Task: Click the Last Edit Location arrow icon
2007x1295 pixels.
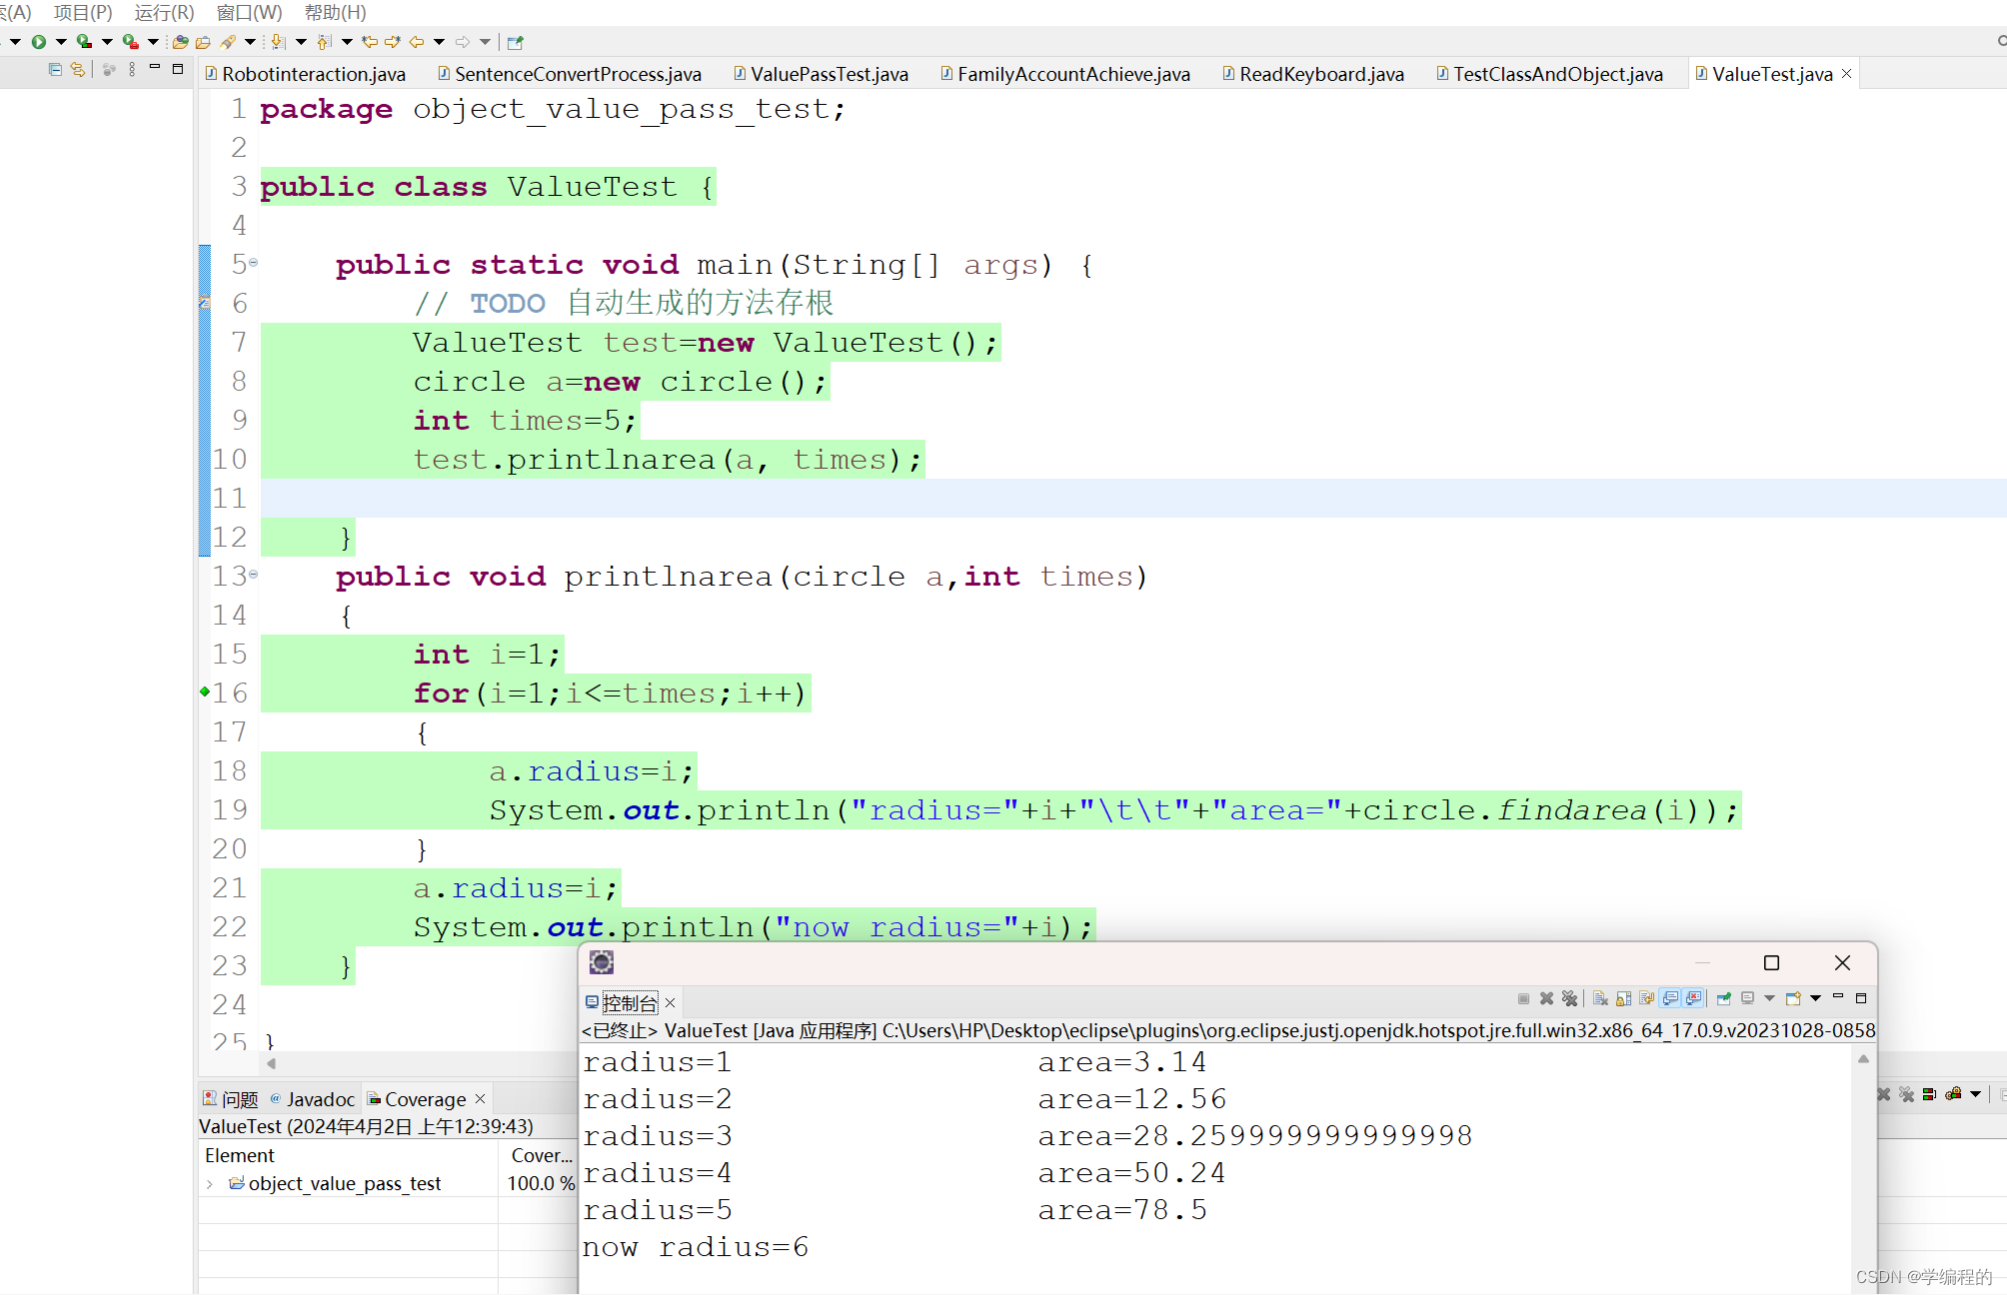Action: click(x=370, y=42)
